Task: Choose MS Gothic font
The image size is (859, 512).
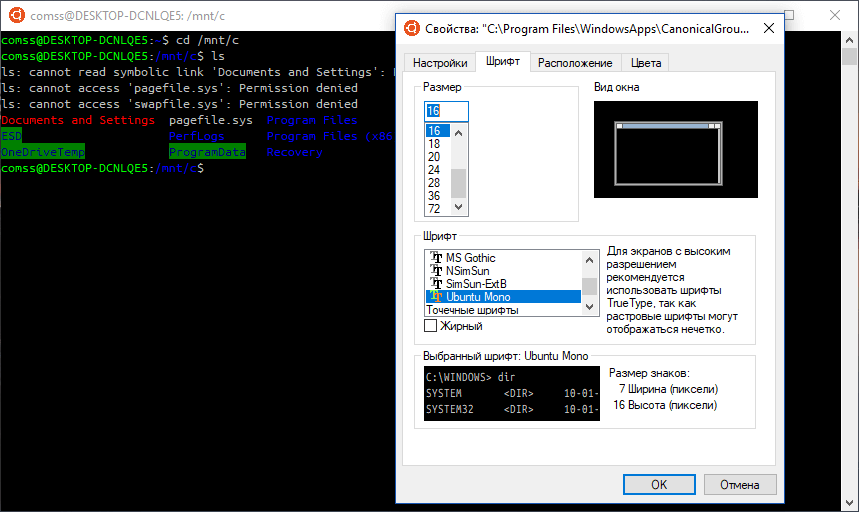Action: 503,257
